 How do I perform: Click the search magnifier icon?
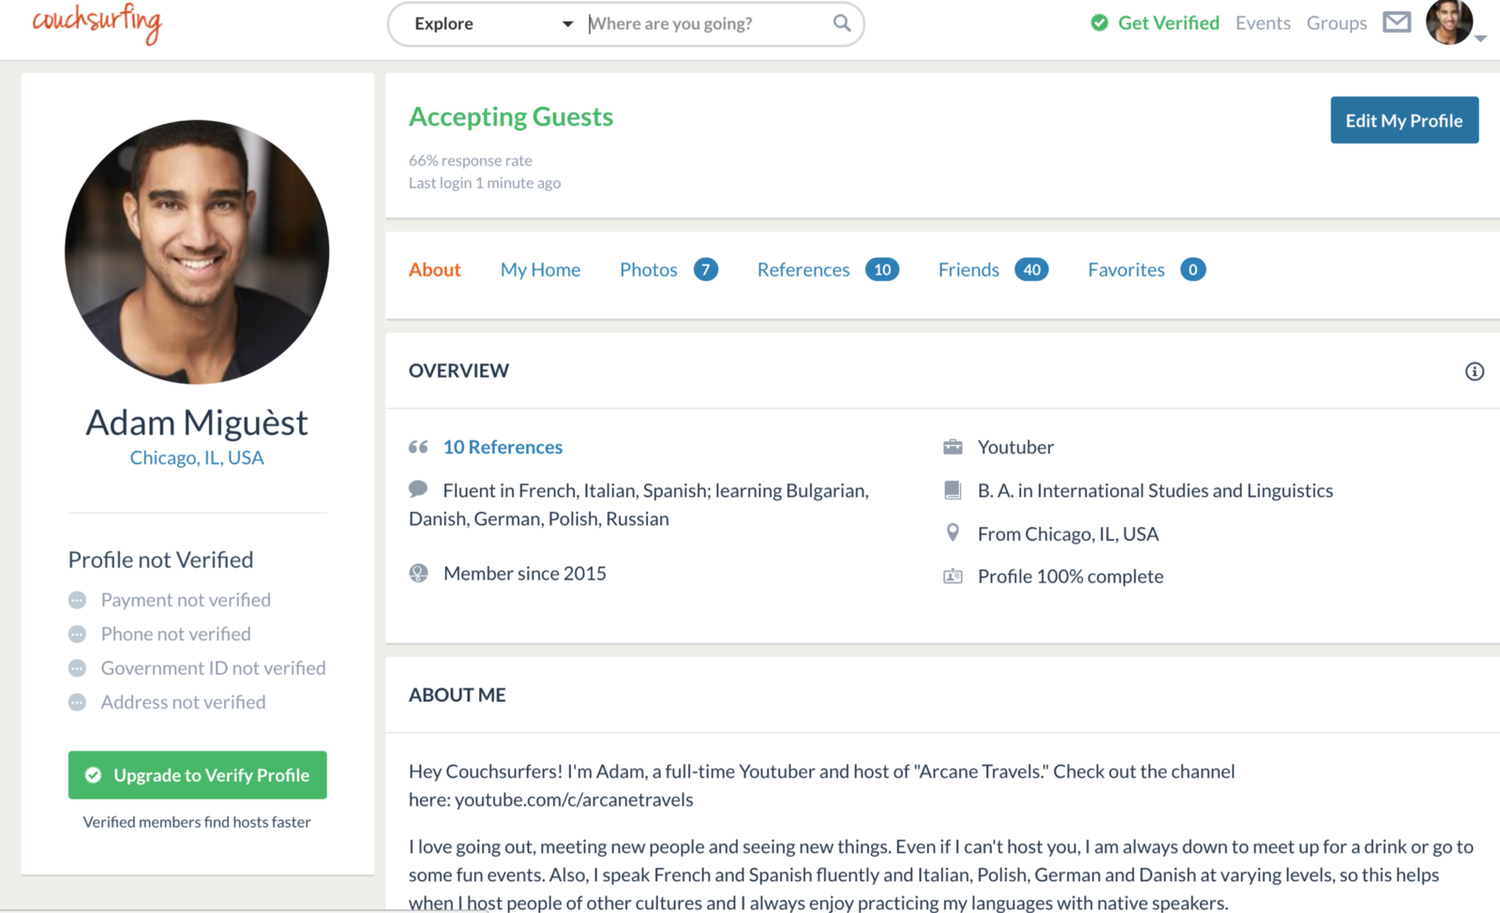tap(842, 23)
